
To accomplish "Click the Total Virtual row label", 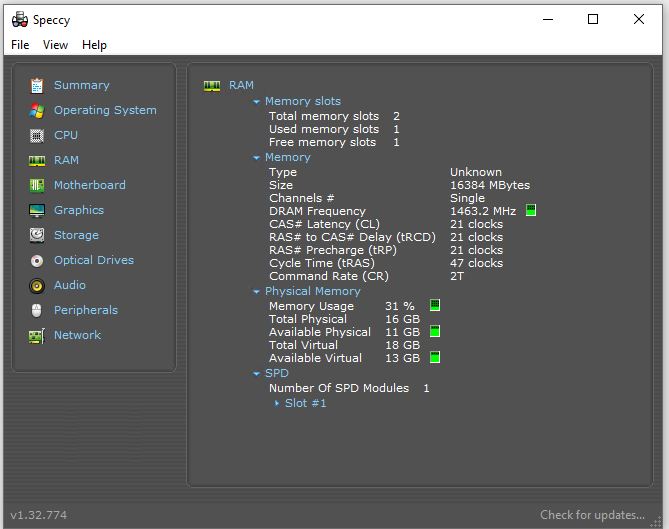I will point(303,345).
